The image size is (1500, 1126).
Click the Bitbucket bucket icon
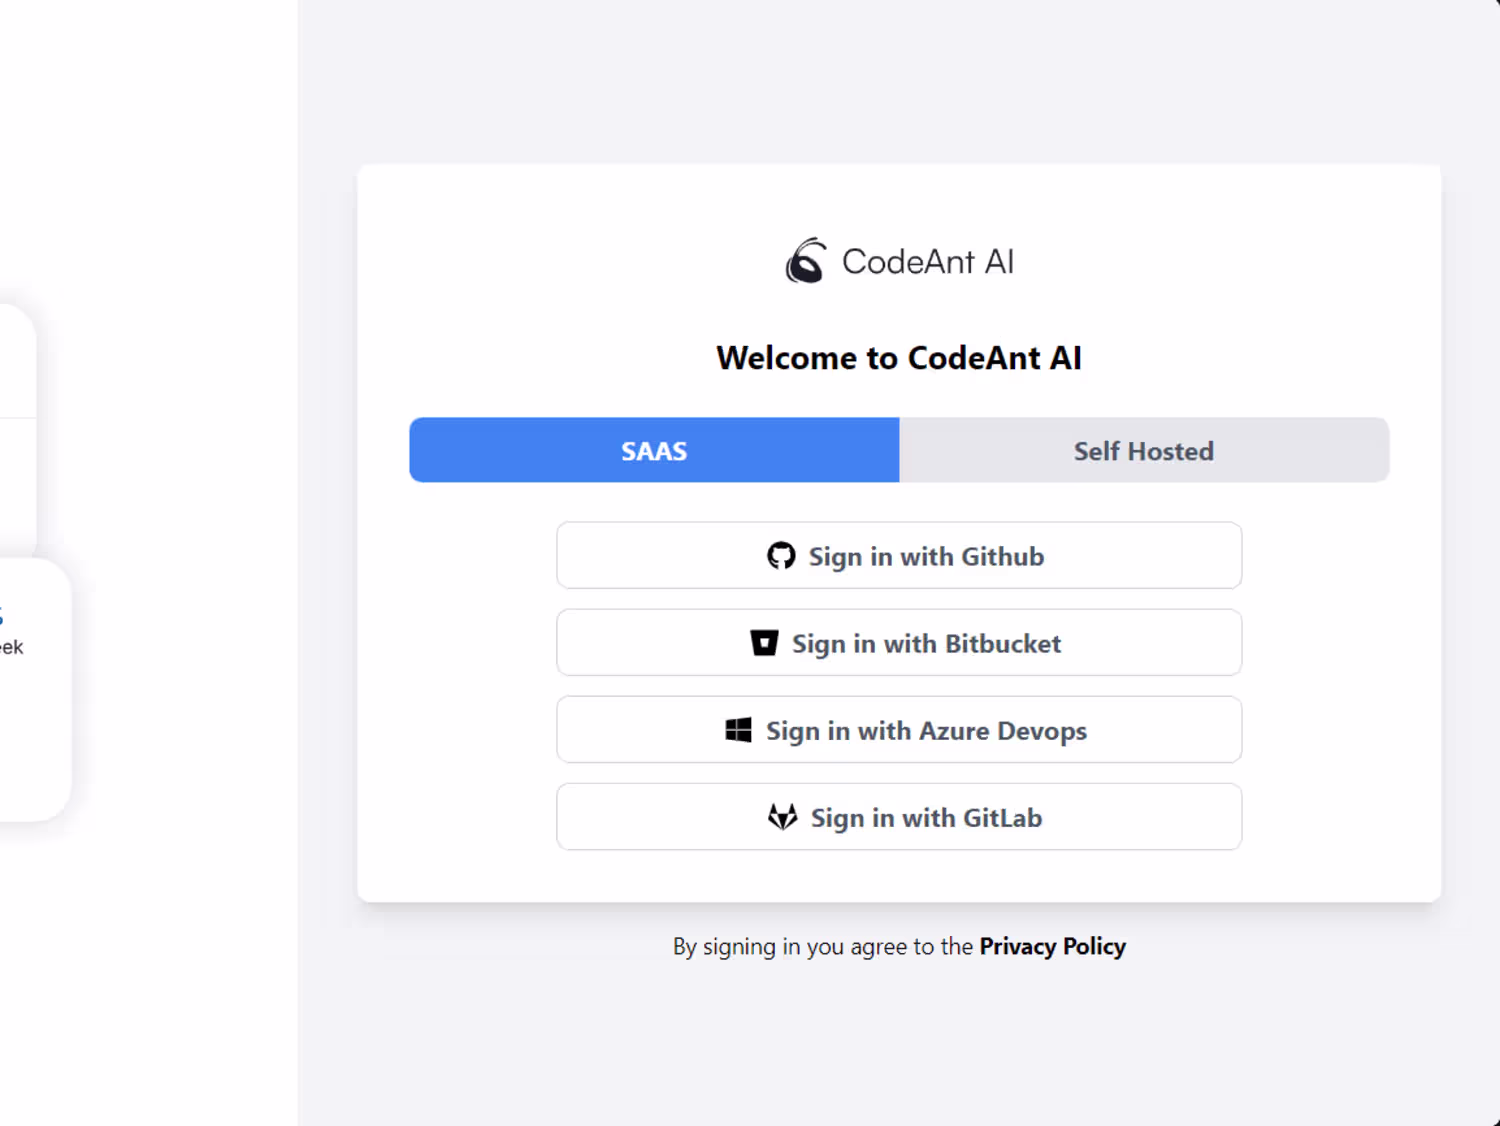pyautogui.click(x=764, y=643)
